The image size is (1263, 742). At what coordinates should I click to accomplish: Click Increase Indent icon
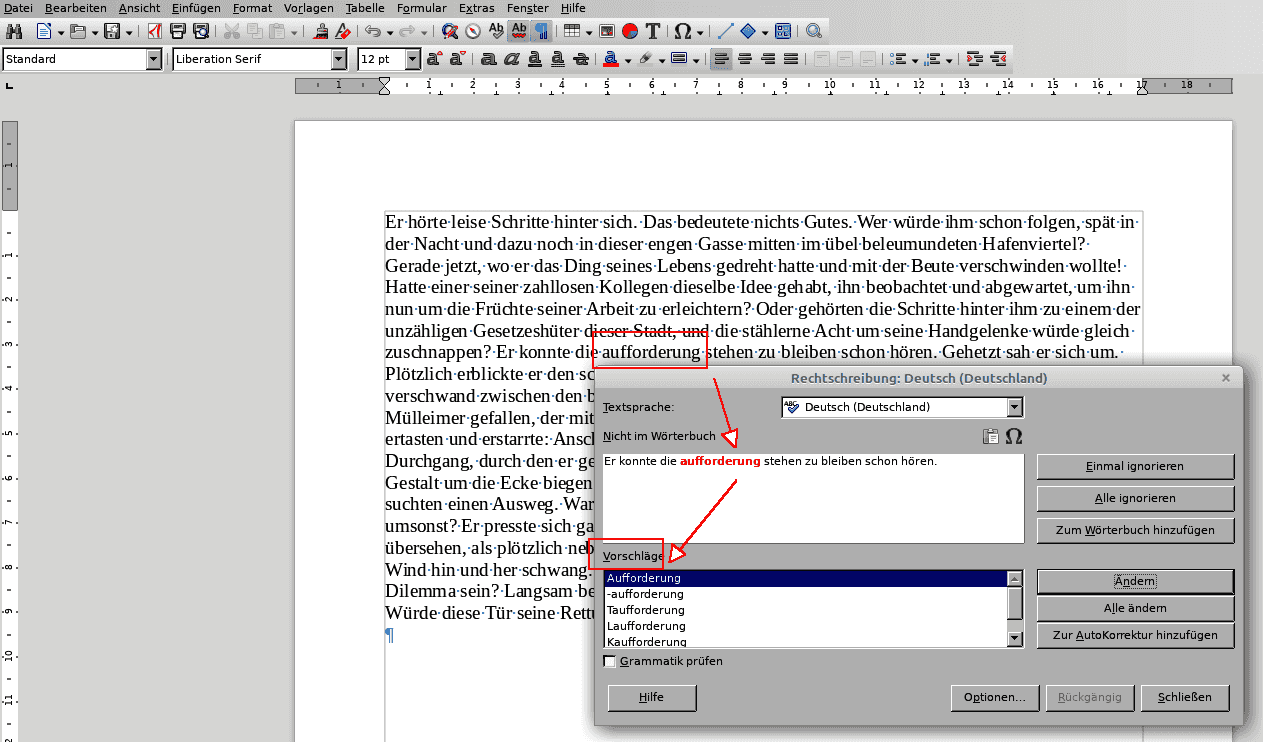coord(974,59)
